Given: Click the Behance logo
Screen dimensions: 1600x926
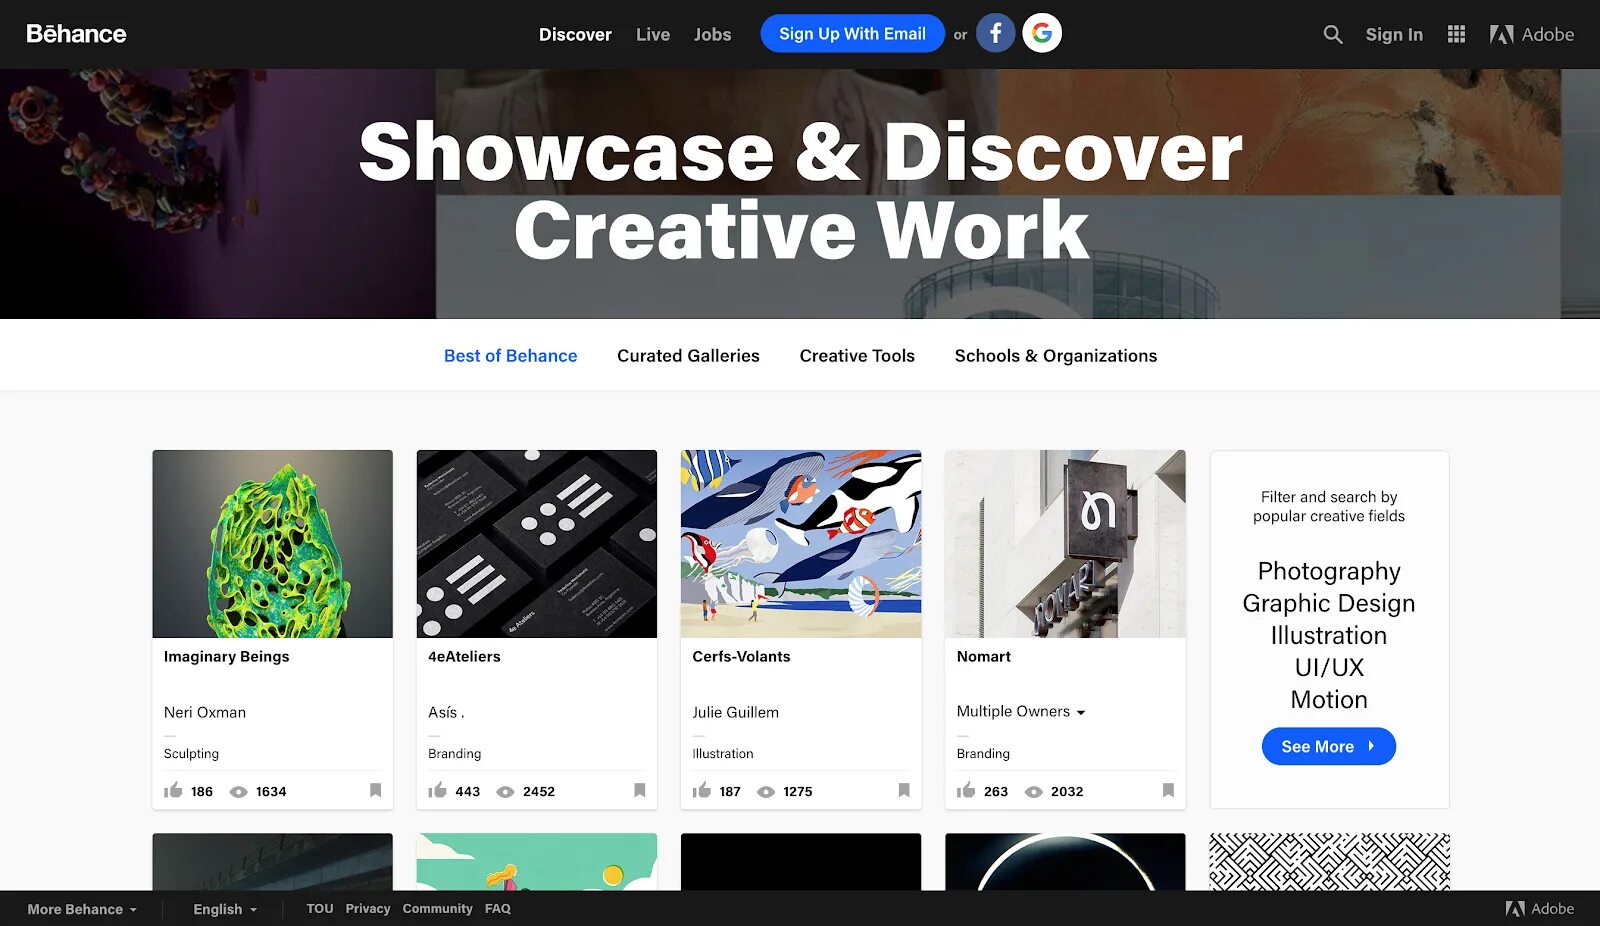Looking at the screenshot, I should click(x=76, y=34).
